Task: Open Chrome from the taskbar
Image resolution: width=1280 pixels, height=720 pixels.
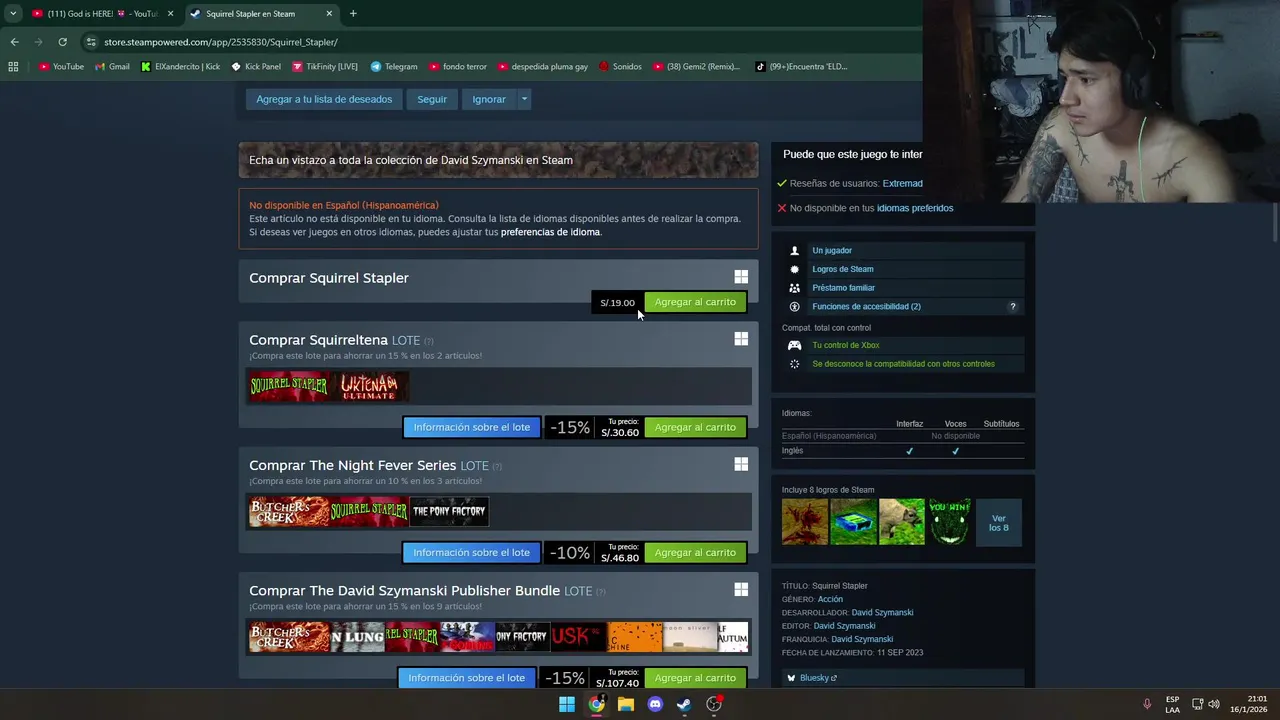Action: coord(596,704)
